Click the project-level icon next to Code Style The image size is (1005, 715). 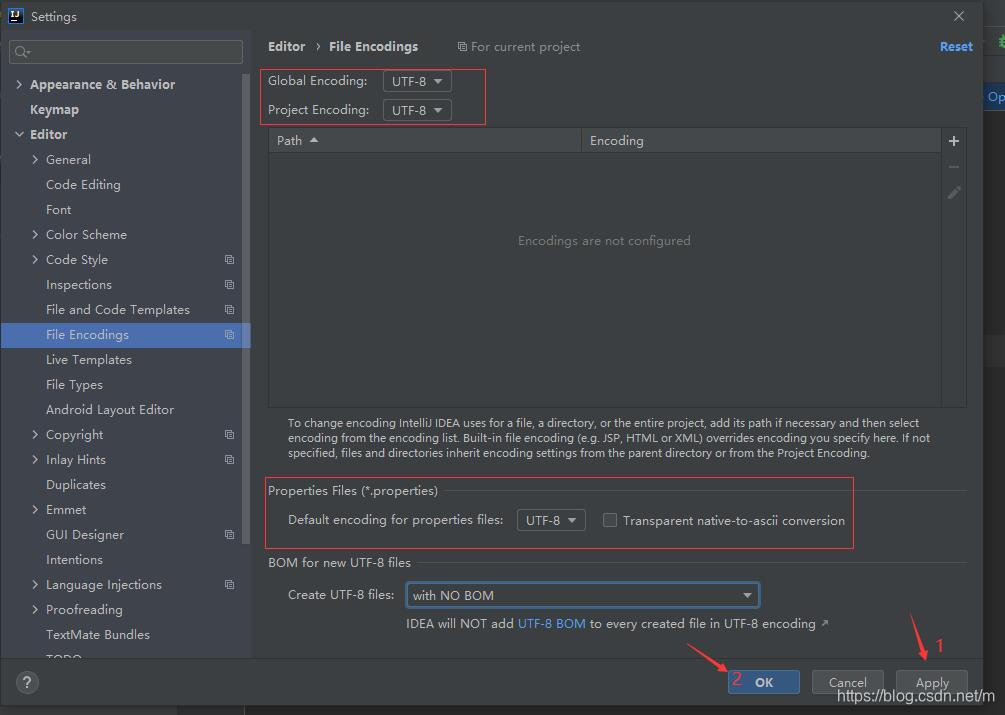229,259
